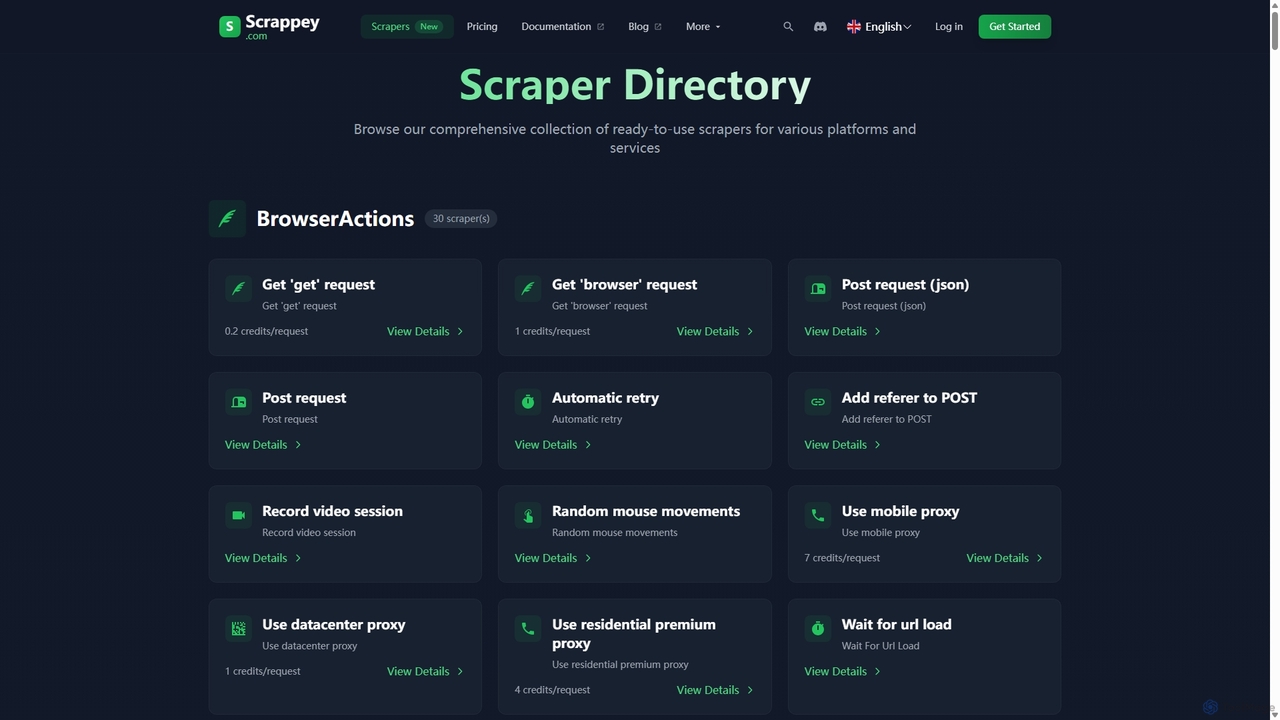This screenshot has height=720, width=1280.
Task: Open the Blog external link
Action: pos(645,27)
